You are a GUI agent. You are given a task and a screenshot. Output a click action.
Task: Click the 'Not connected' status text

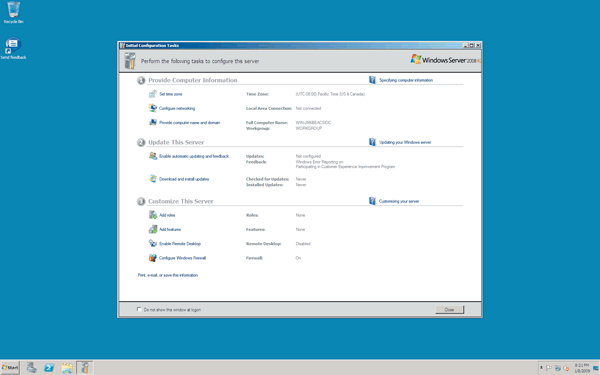click(x=308, y=108)
